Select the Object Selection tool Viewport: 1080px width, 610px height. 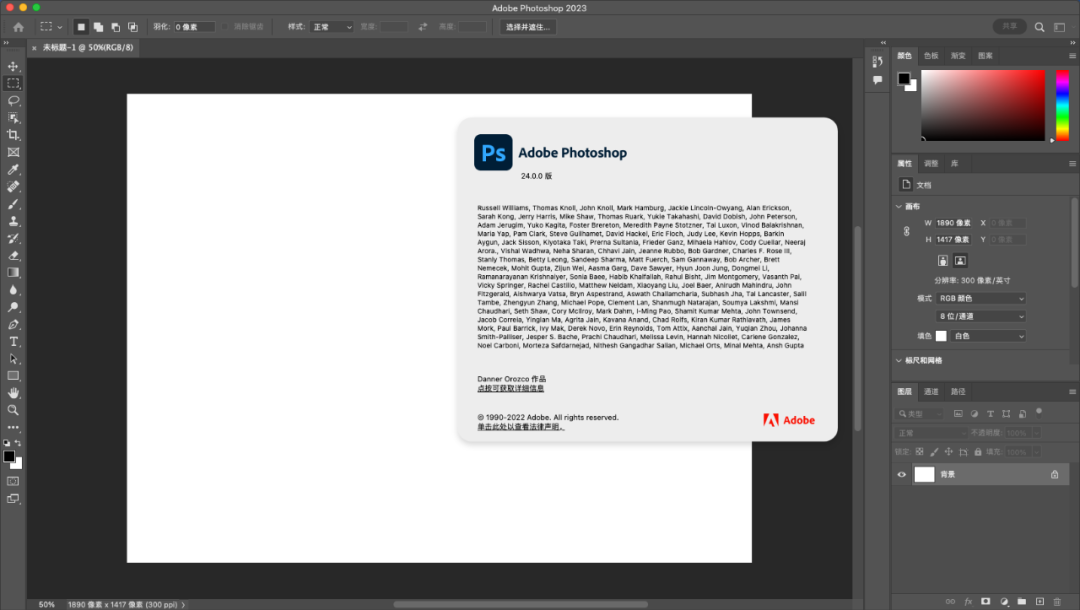click(13, 118)
